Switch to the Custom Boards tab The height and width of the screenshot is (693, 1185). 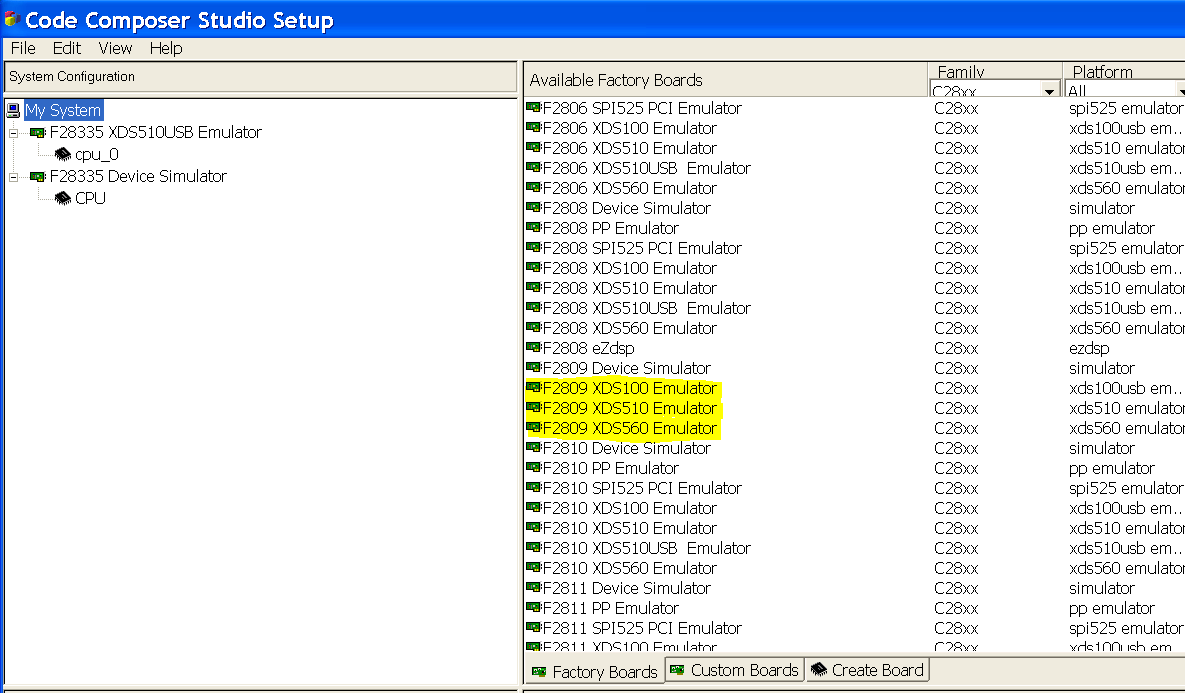pos(734,670)
